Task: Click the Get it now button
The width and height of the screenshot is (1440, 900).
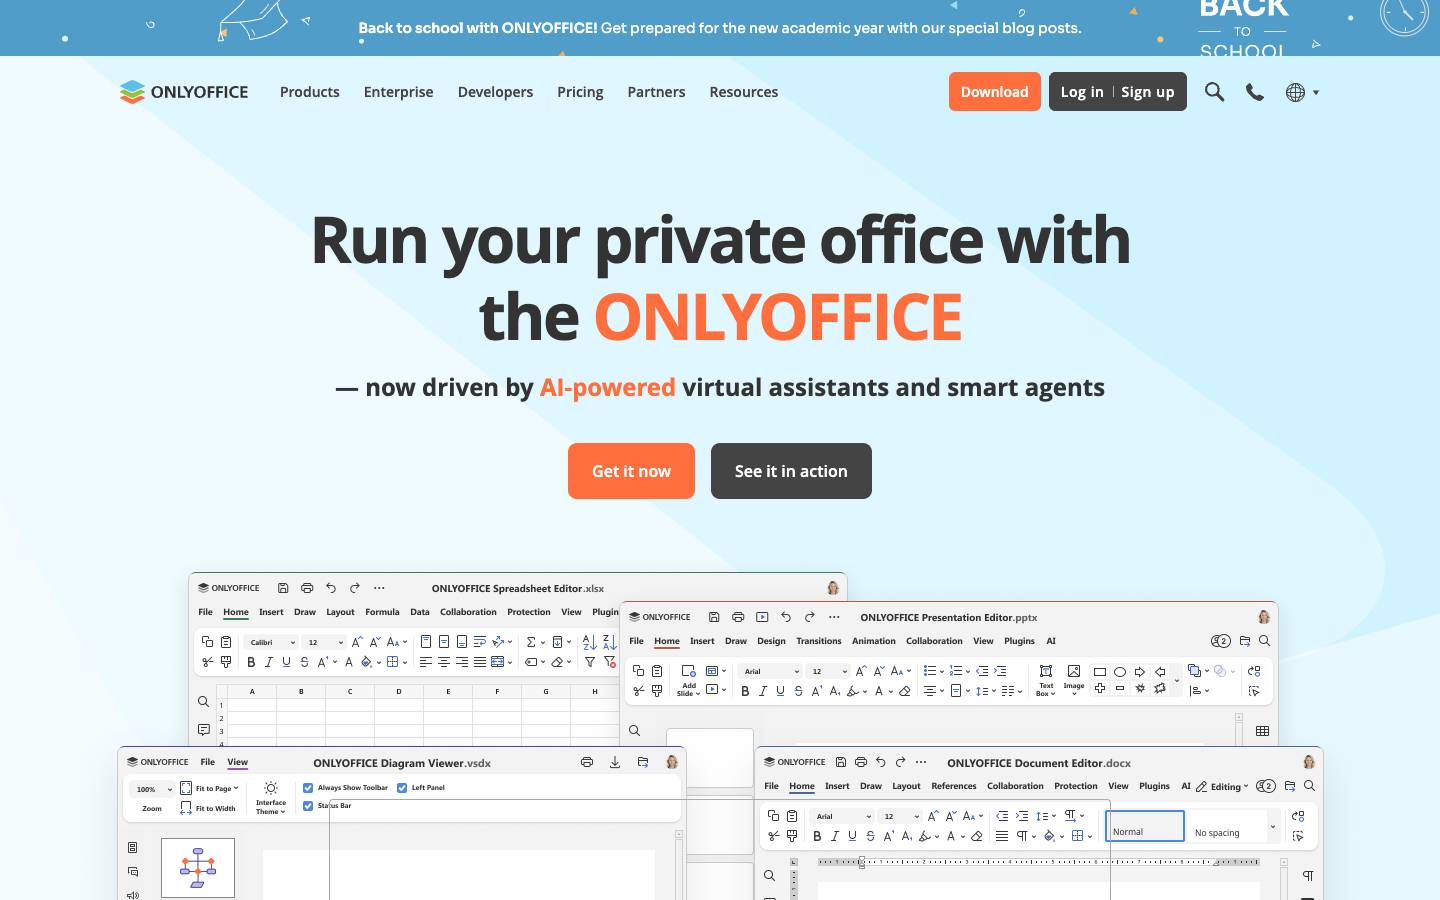Action: (x=631, y=471)
